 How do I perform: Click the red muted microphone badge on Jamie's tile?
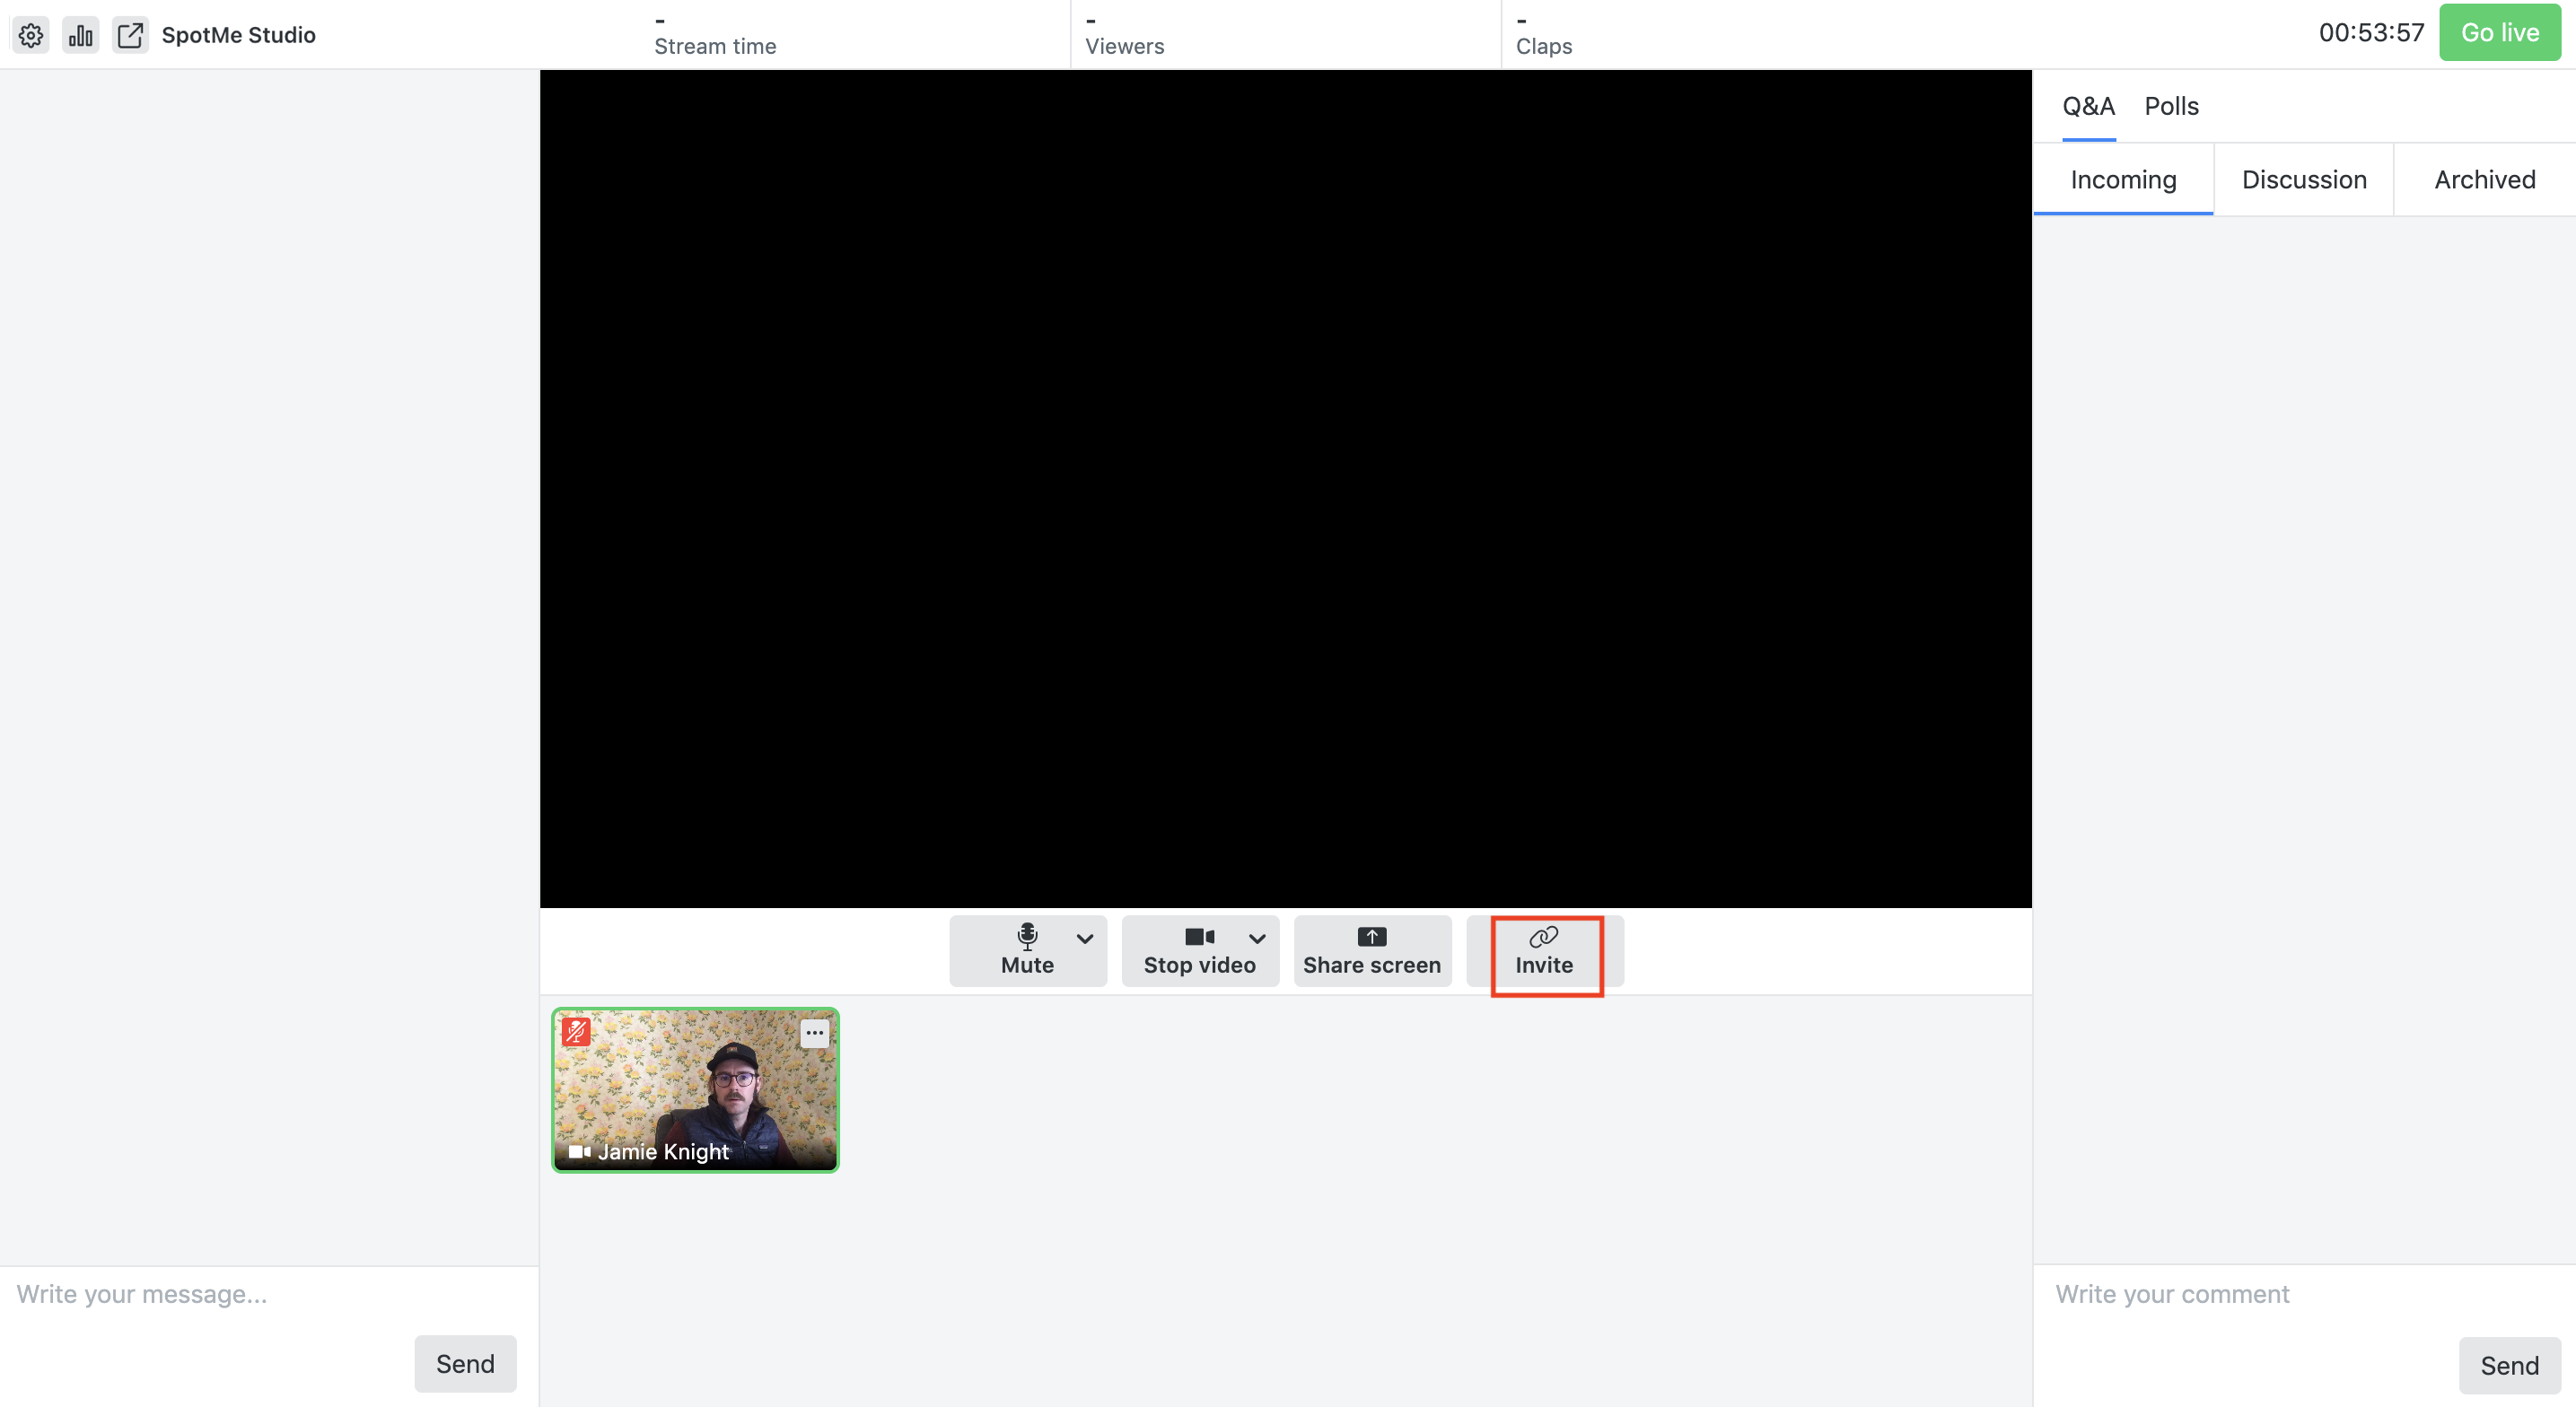pos(576,1031)
